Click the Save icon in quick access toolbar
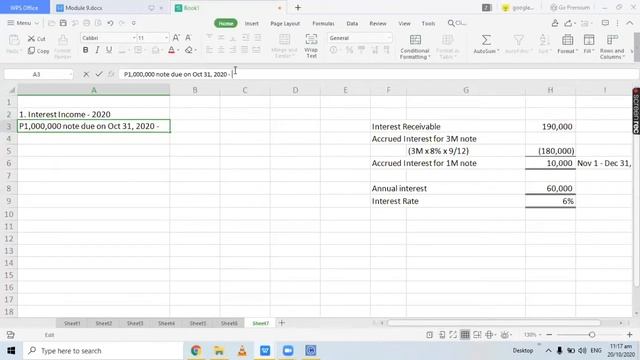The height and width of the screenshot is (360, 640). (x=63, y=23)
